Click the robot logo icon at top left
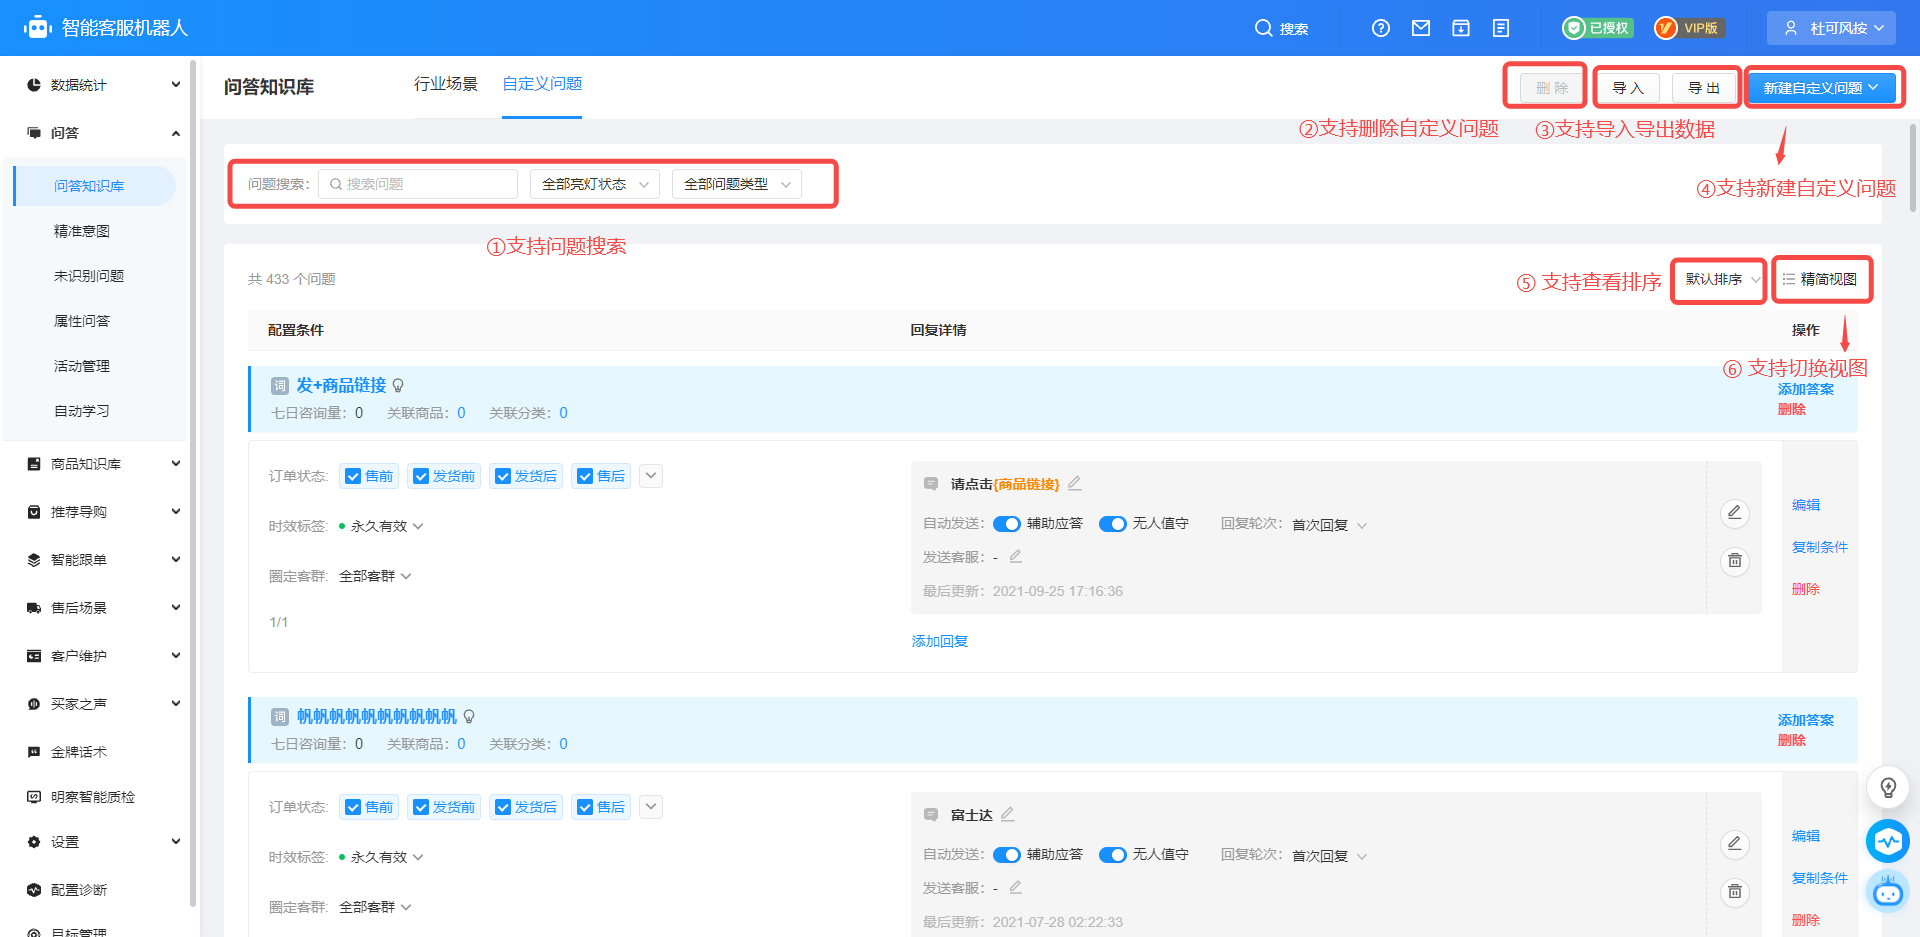Screen dimensions: 1920x937 pos(38,27)
